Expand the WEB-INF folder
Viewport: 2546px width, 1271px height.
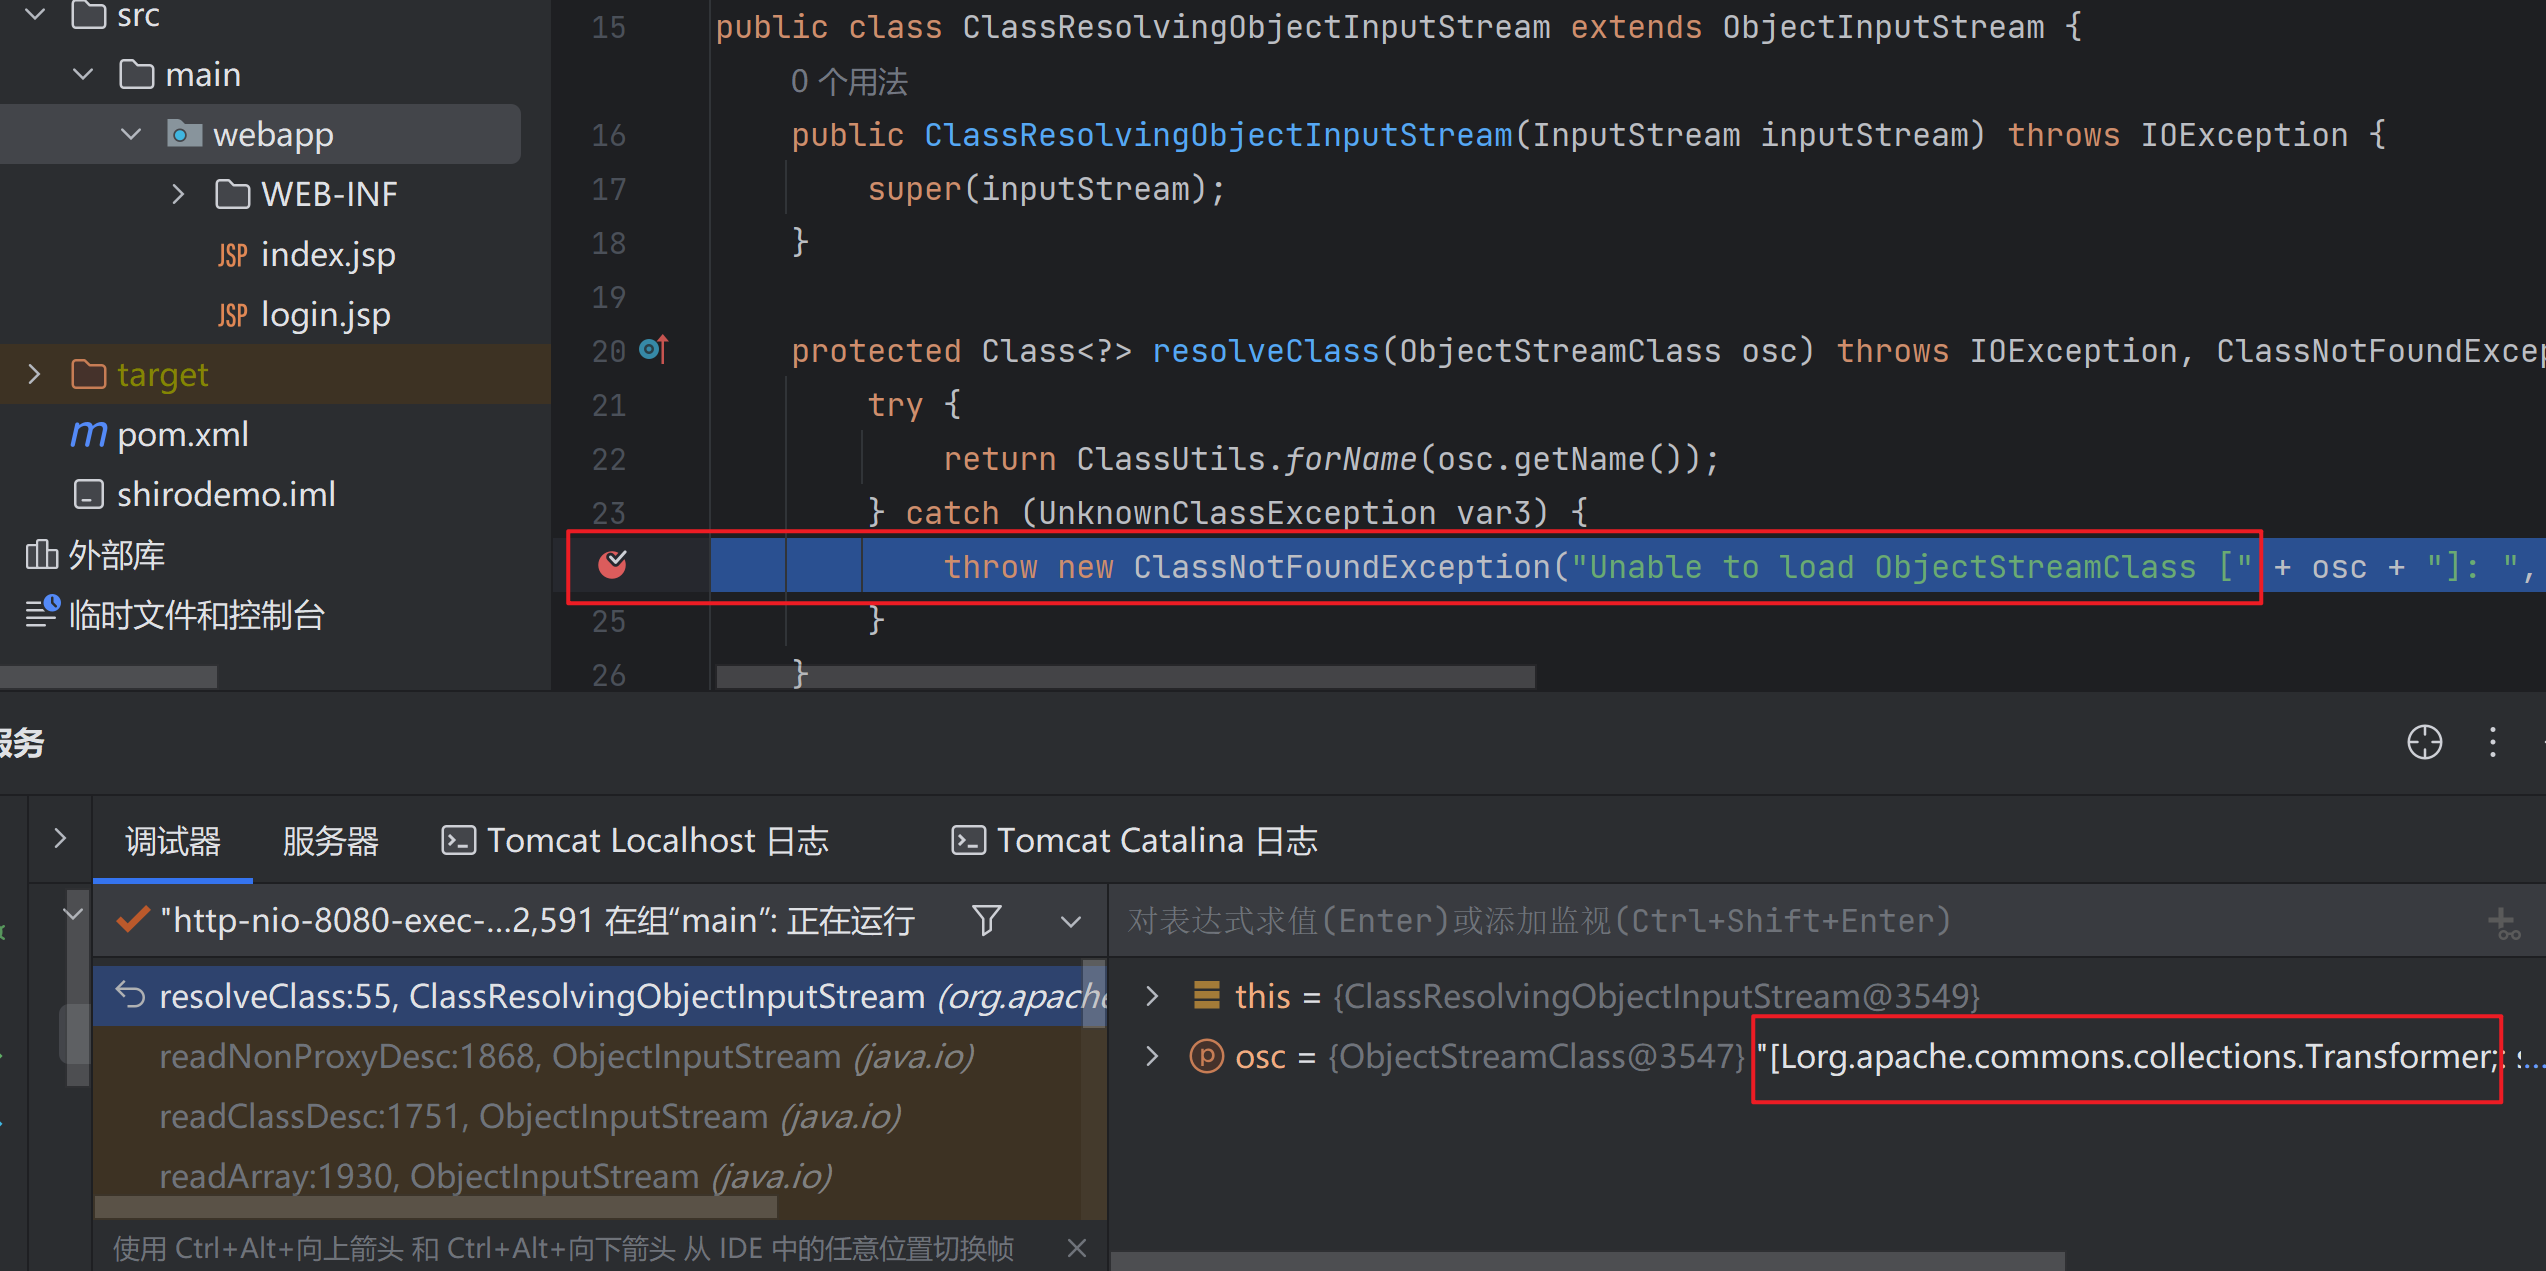coord(178,194)
